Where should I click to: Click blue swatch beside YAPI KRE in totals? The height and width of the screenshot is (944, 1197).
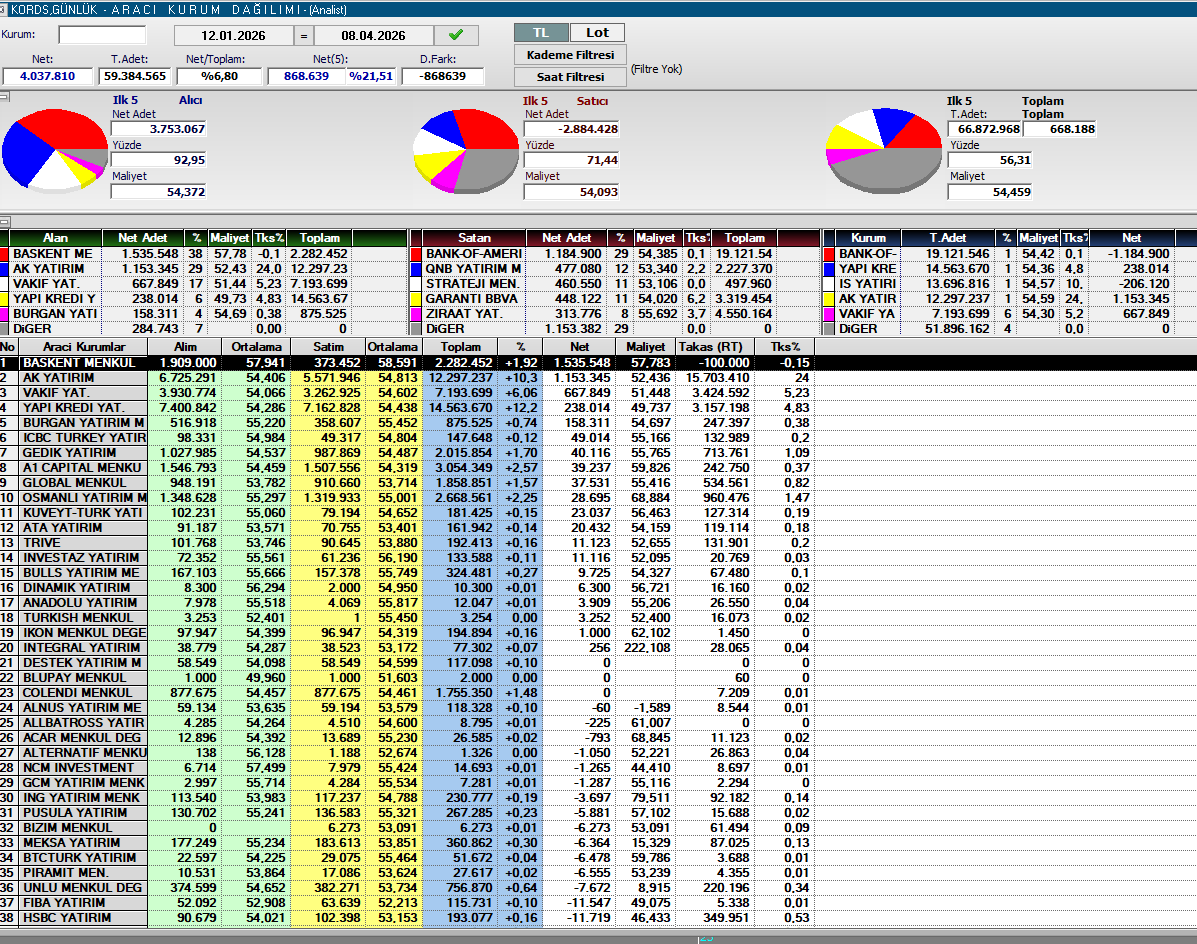(x=829, y=269)
